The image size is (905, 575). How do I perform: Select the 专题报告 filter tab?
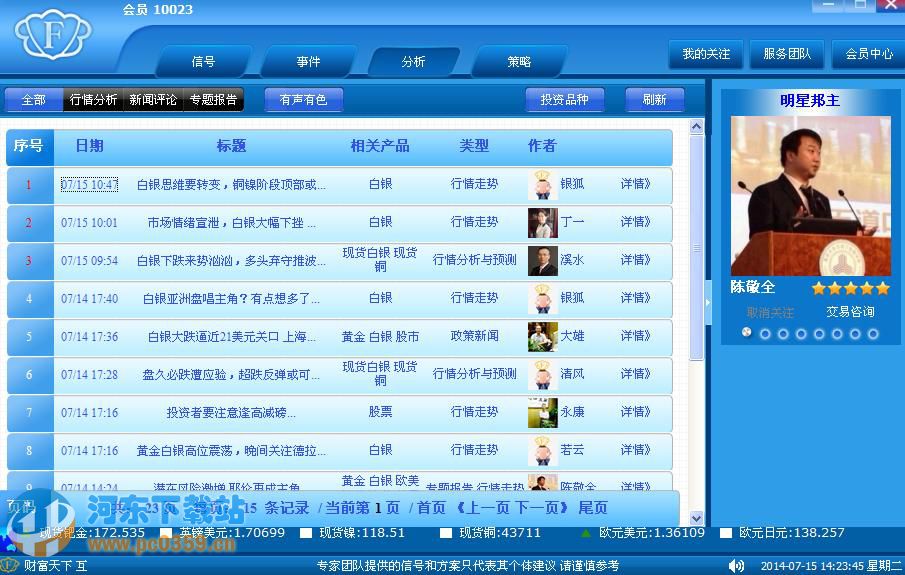(x=213, y=100)
